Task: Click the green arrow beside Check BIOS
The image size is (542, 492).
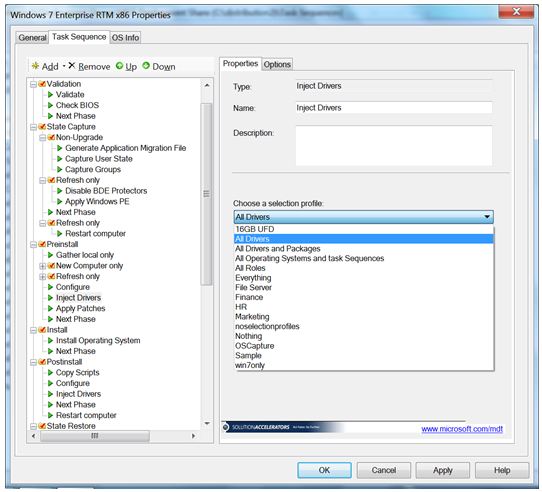Action: (50, 105)
